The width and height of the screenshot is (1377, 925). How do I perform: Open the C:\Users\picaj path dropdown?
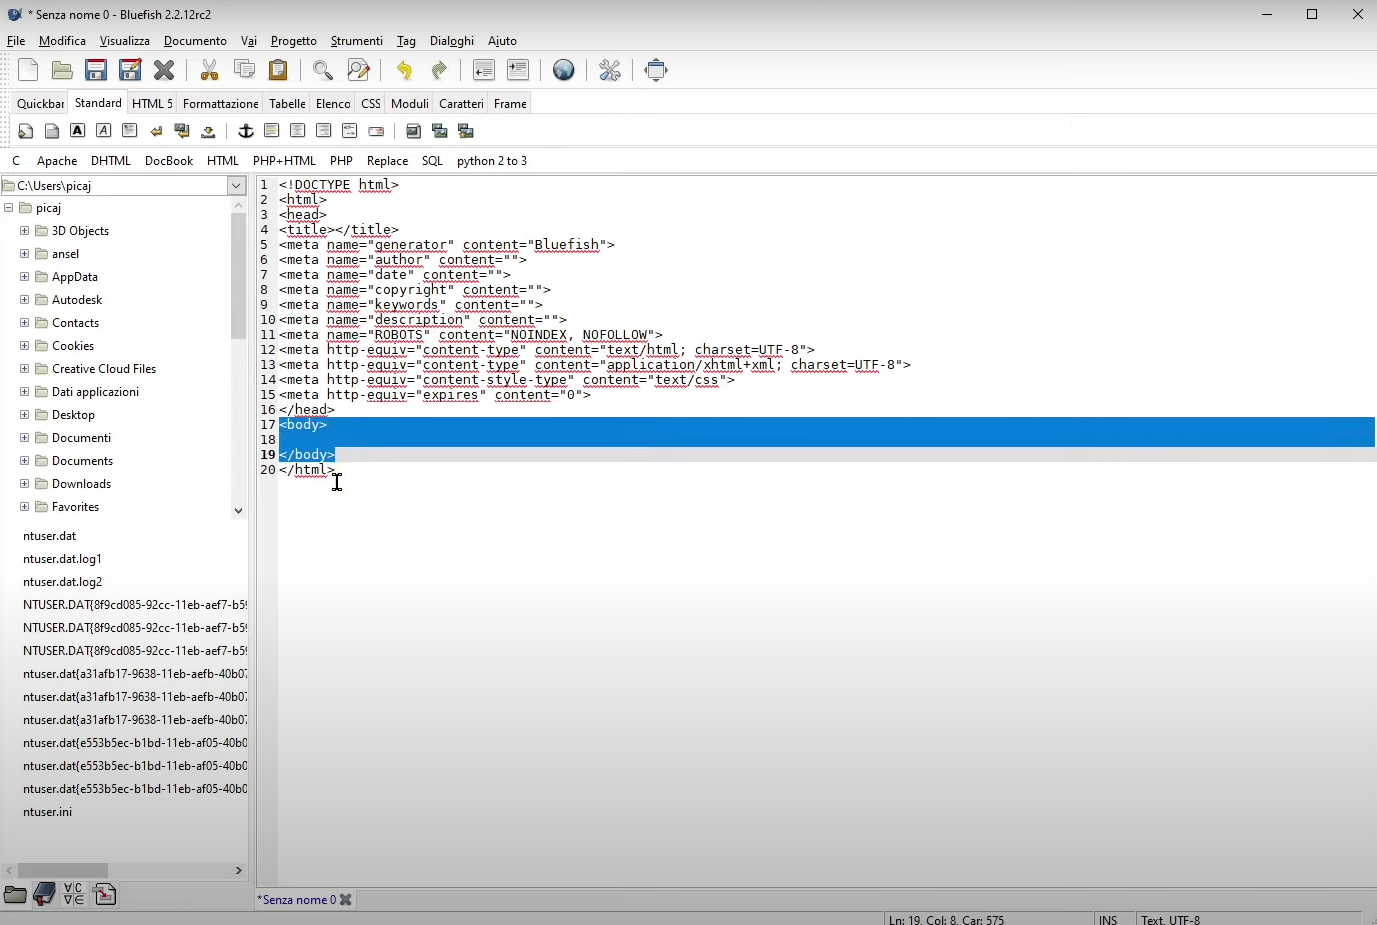236,186
